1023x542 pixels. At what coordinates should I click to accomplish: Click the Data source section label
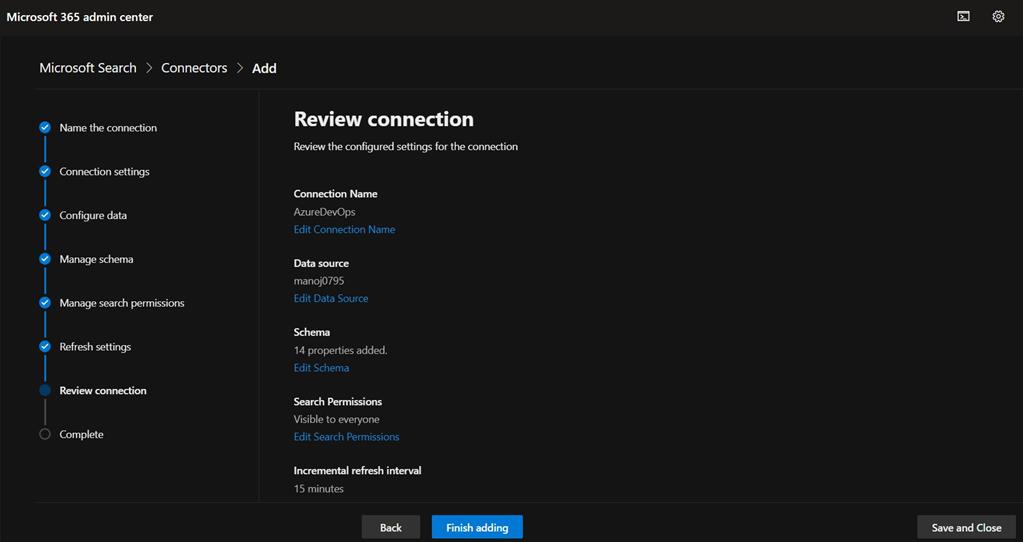click(x=321, y=263)
